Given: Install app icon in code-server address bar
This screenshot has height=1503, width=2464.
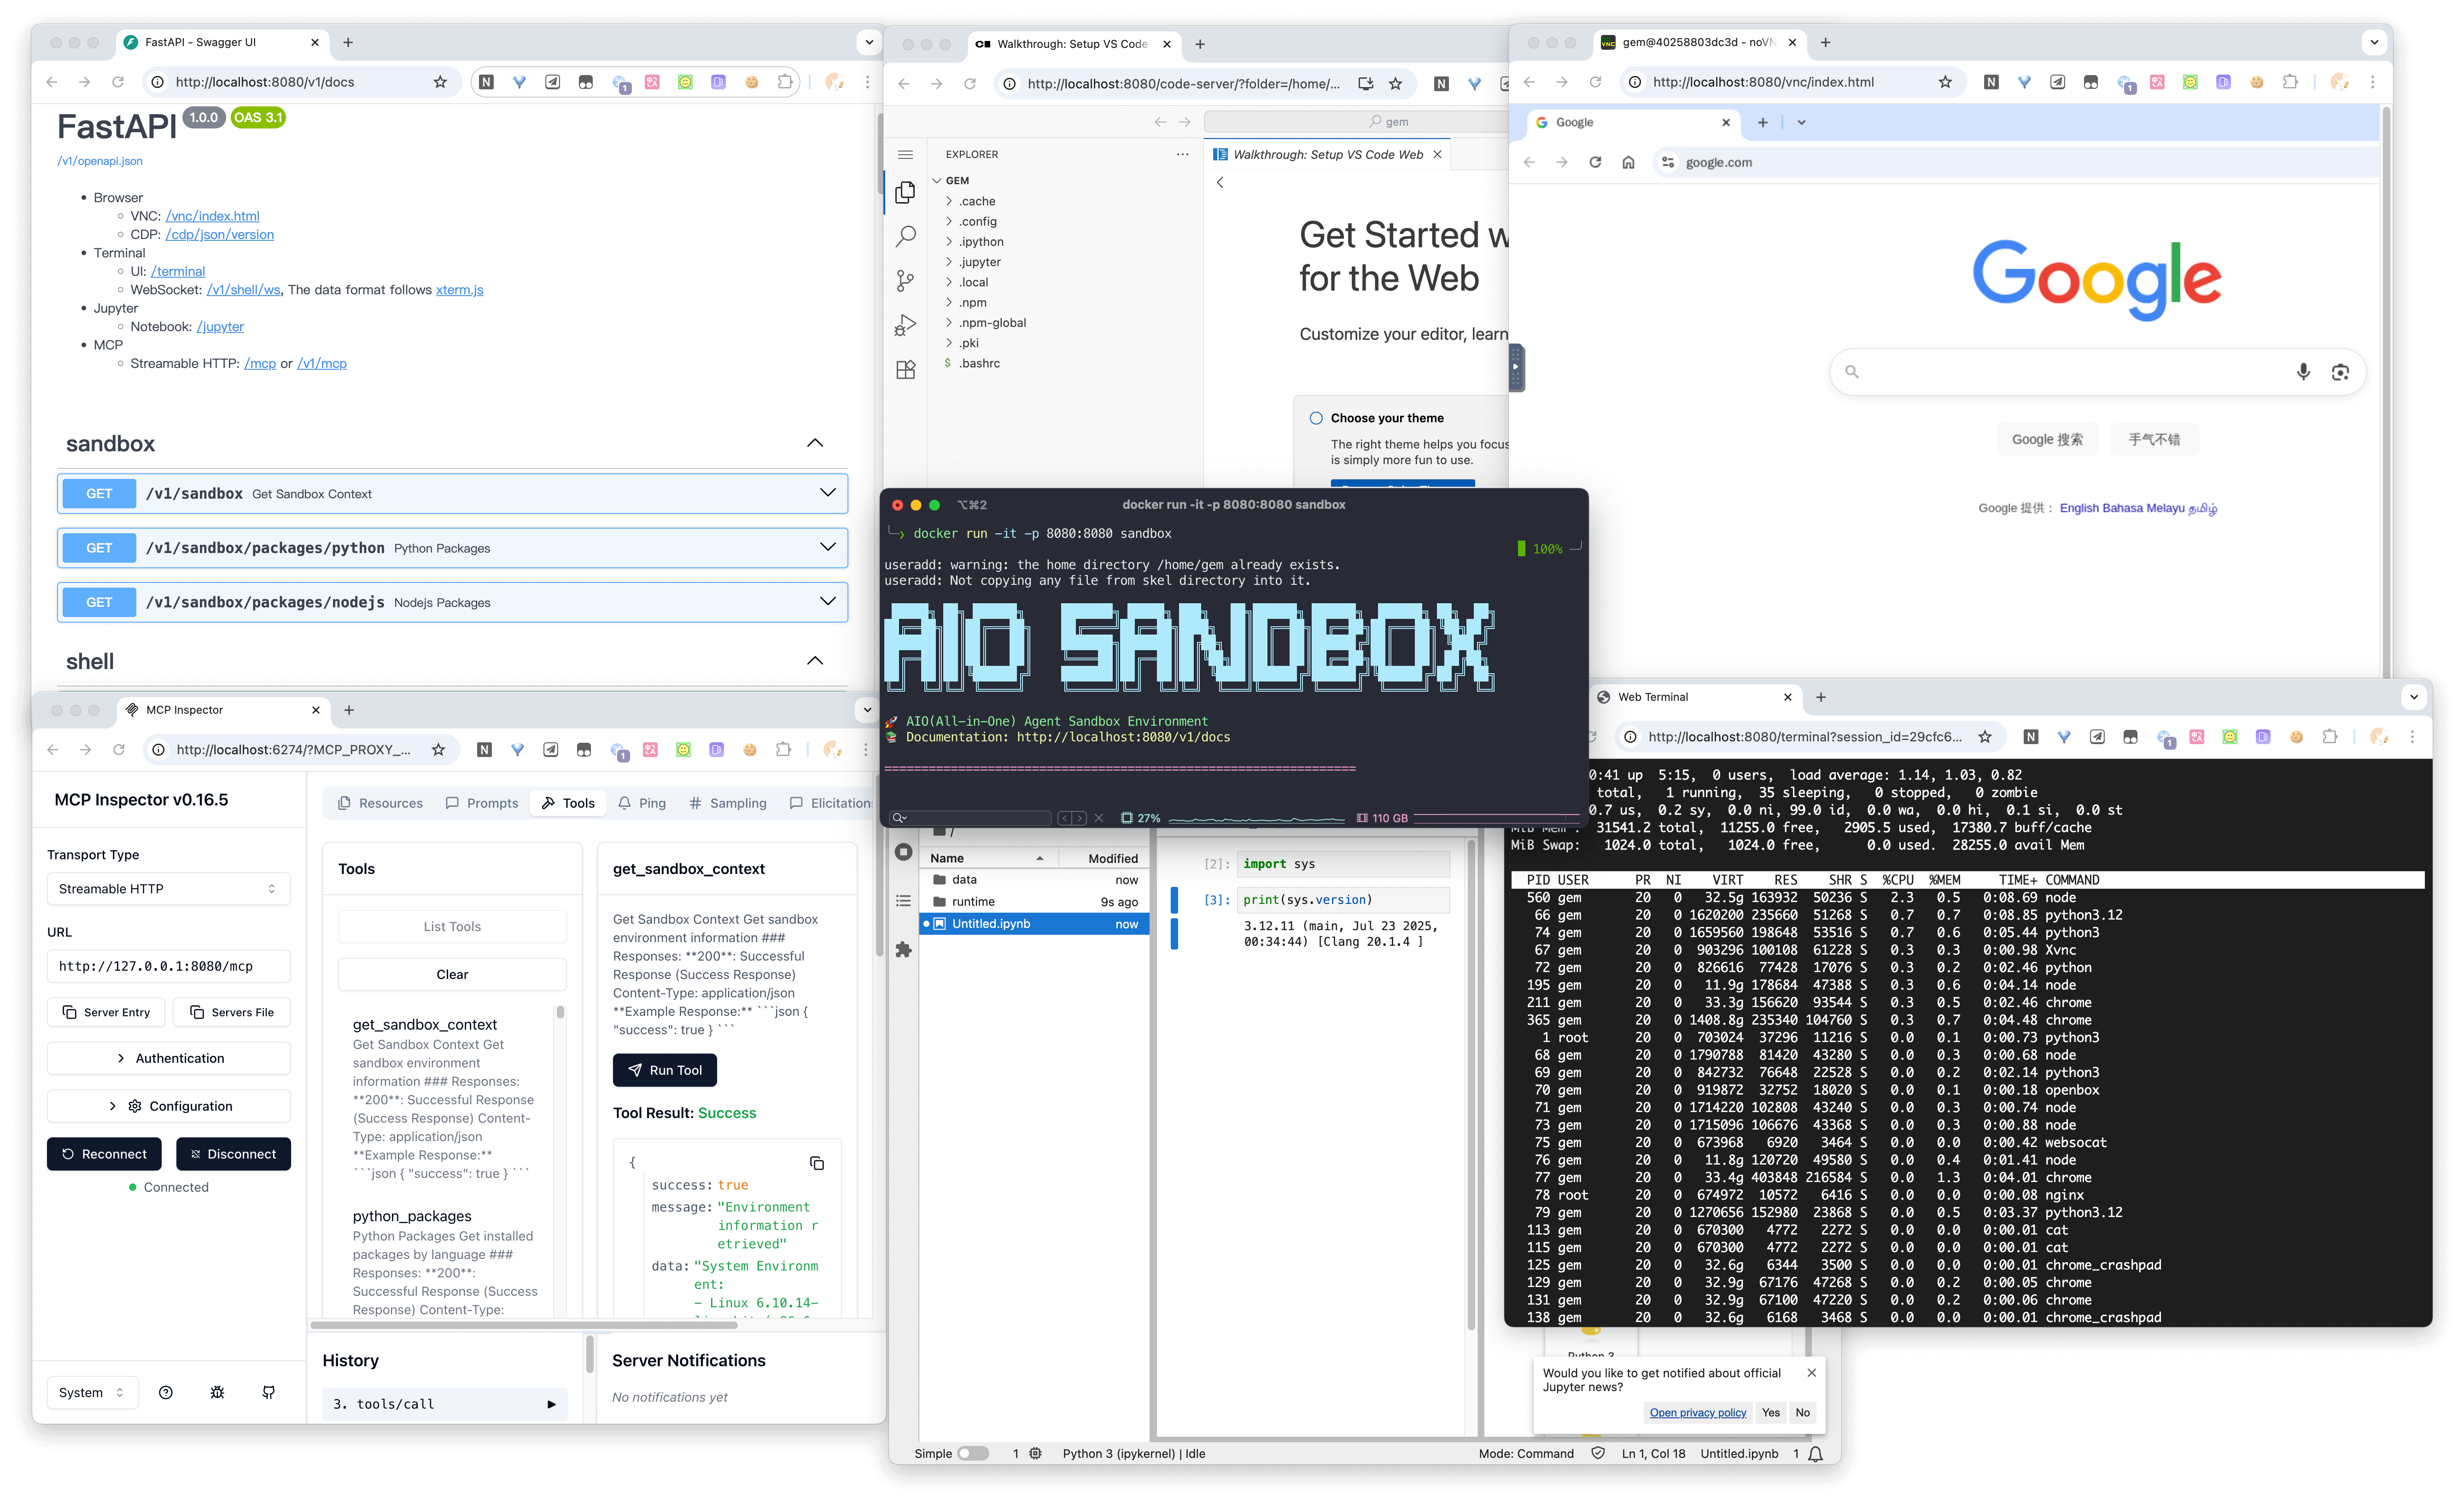Looking at the screenshot, I should (1366, 84).
